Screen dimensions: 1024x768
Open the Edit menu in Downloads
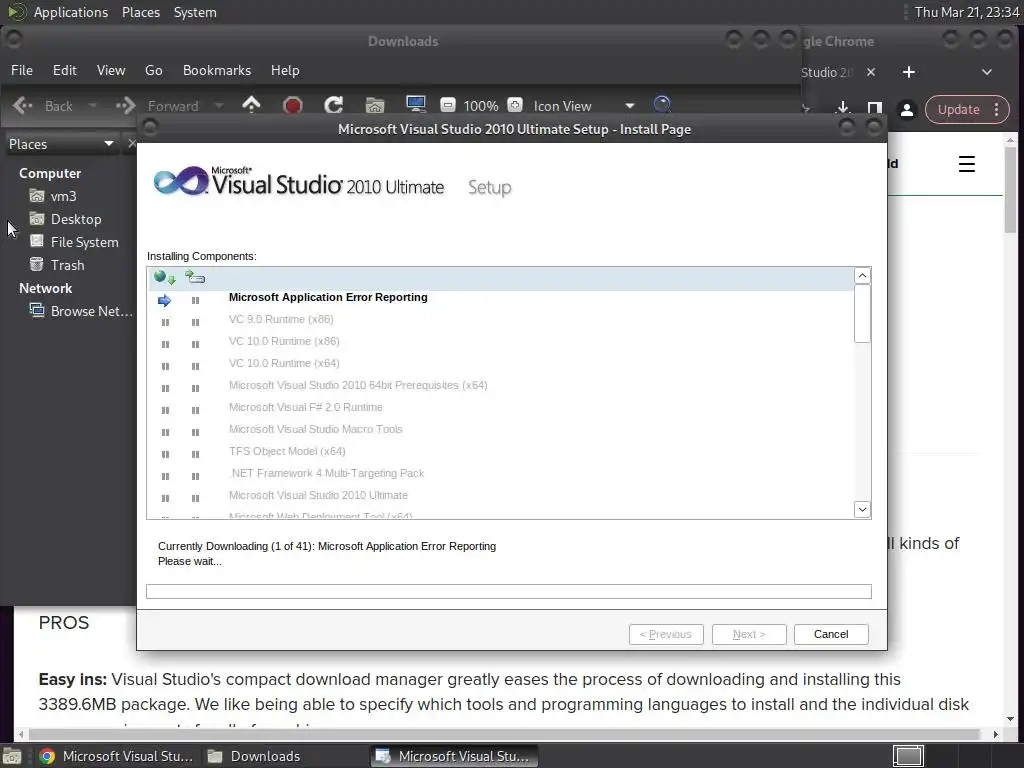[x=65, y=70]
